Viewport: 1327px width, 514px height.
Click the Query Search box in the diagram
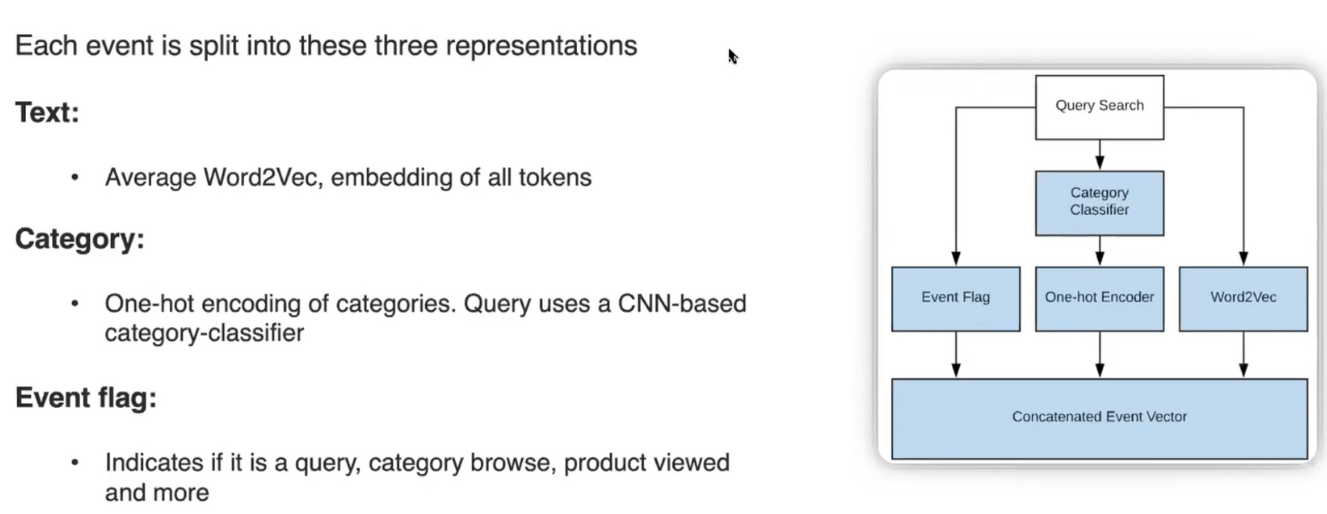coord(1099,105)
